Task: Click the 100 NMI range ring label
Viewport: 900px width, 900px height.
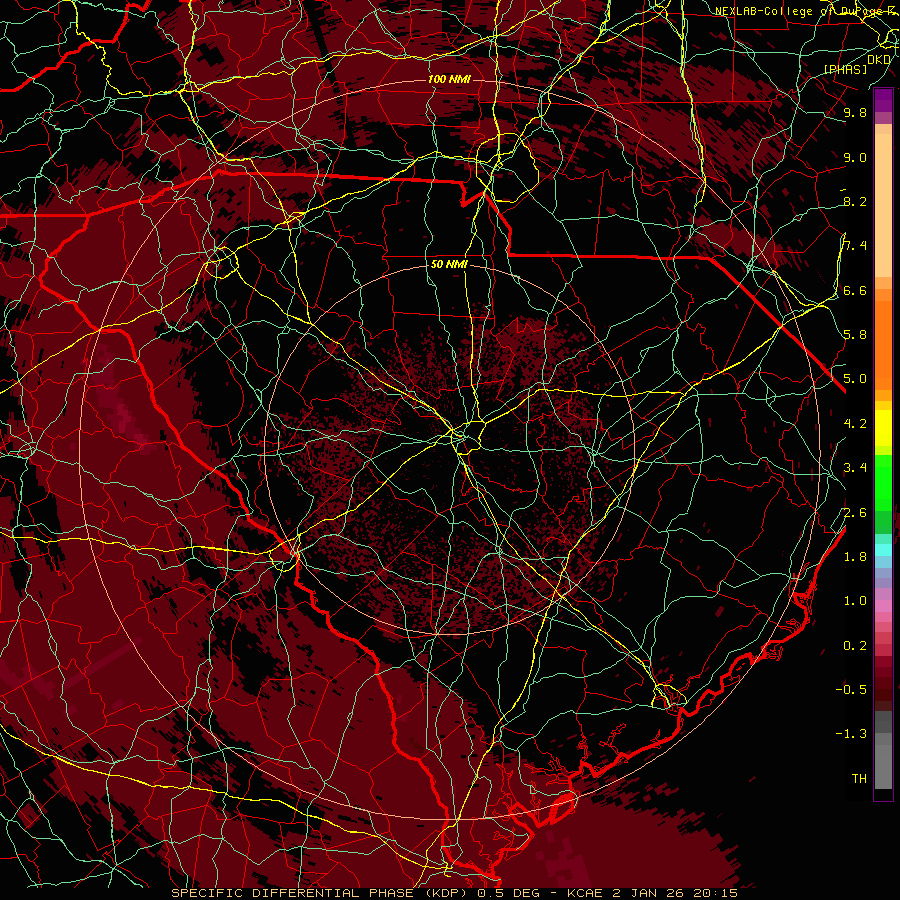Action: click(x=449, y=79)
